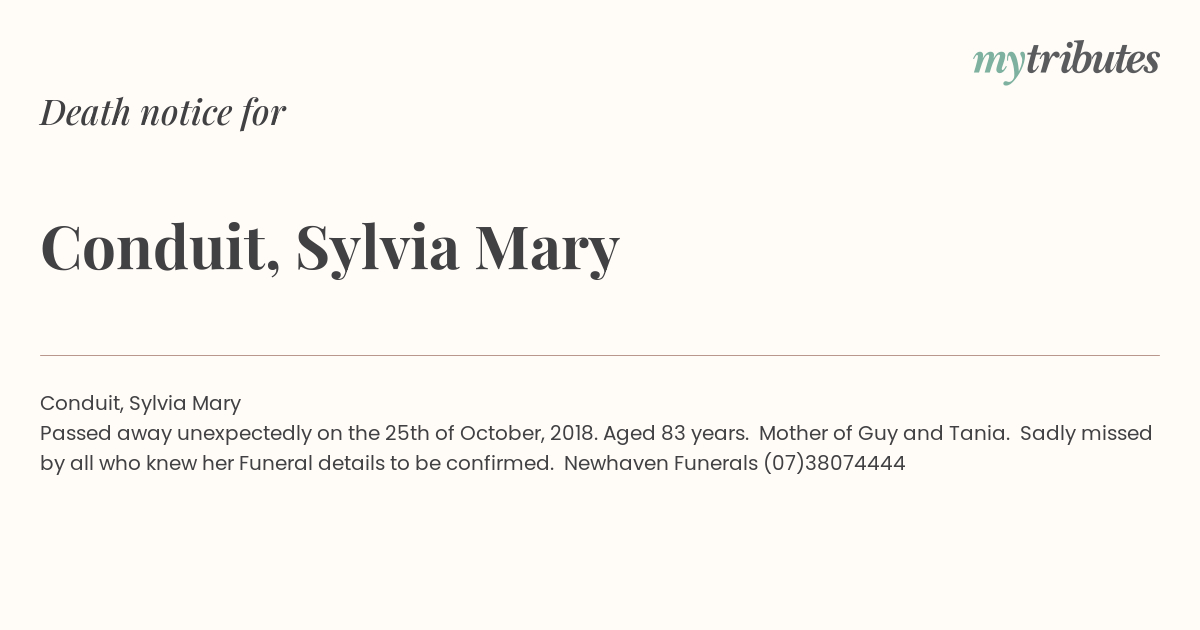Click "by all who knew her" text

tap(137, 463)
